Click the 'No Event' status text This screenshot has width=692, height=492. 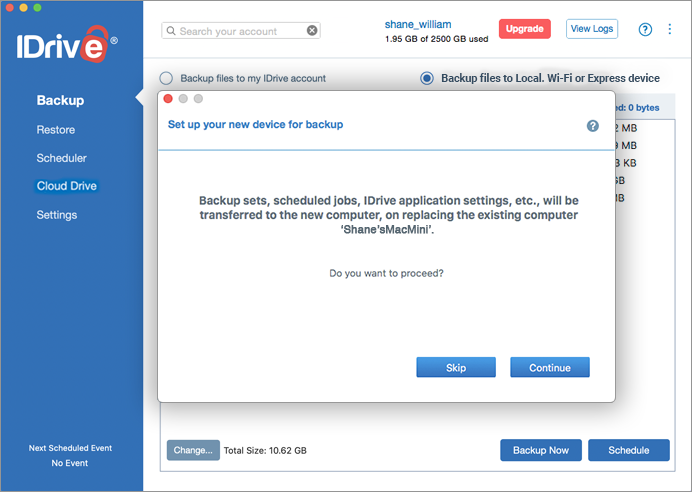pos(70,463)
